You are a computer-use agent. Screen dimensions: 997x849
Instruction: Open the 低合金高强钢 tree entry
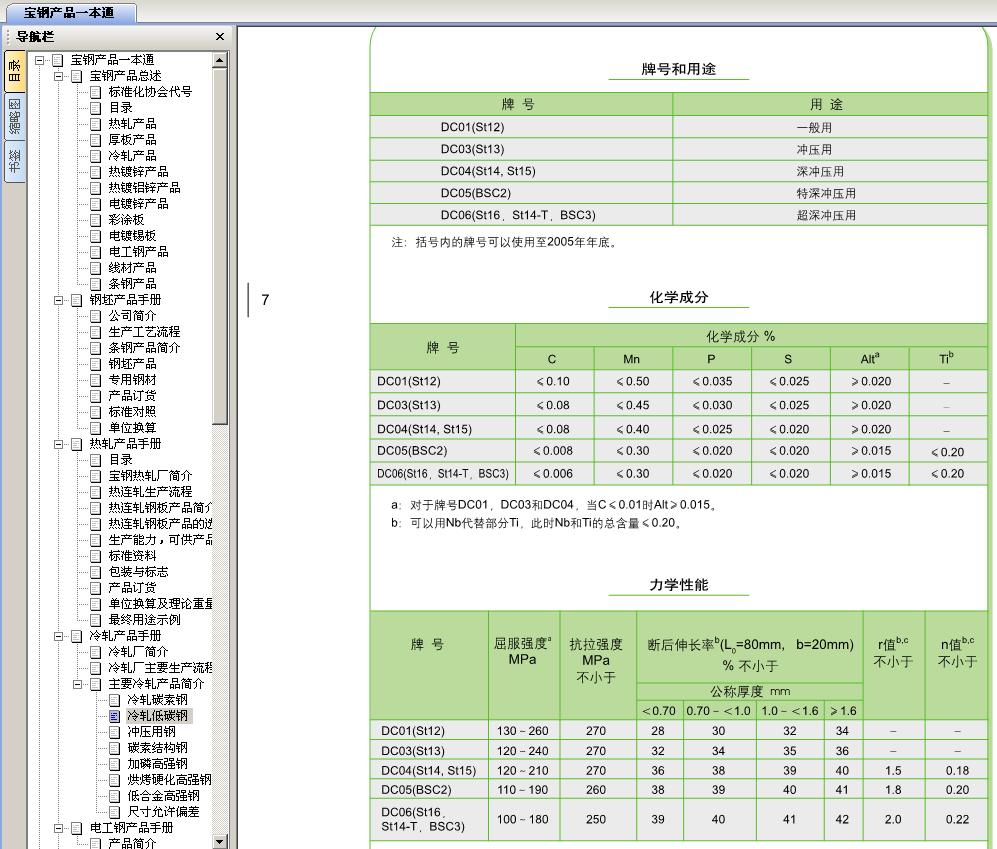163,796
